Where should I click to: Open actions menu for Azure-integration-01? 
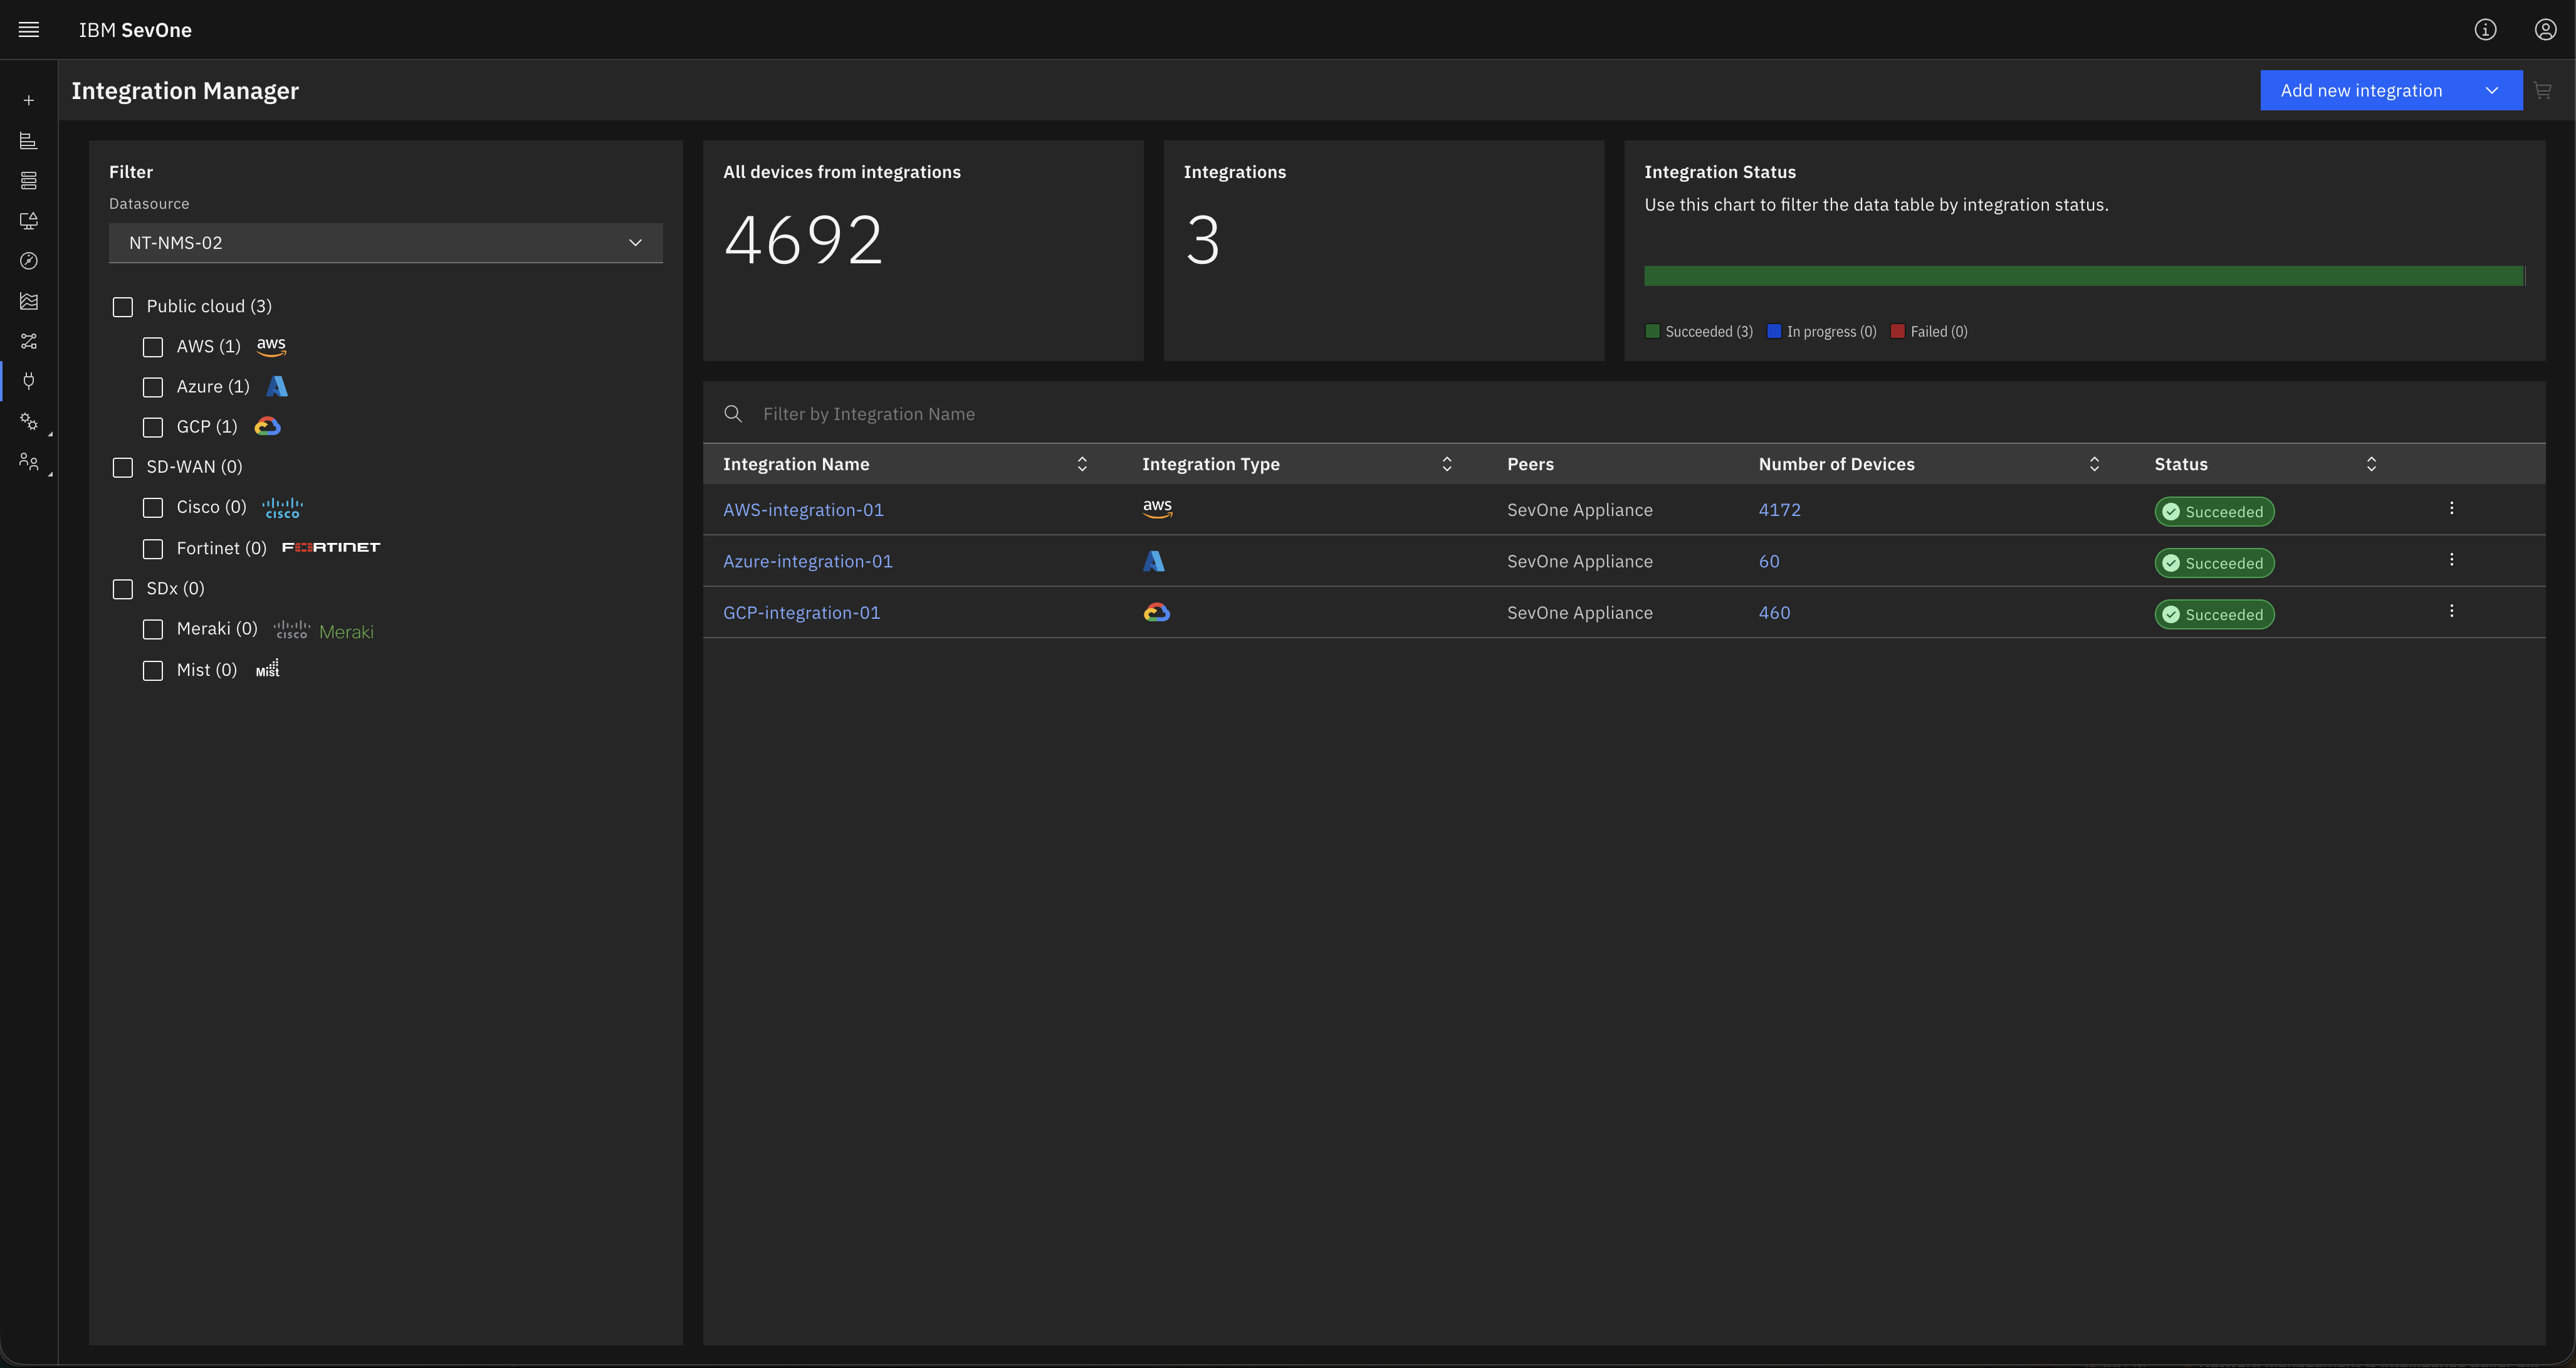pos(2452,560)
